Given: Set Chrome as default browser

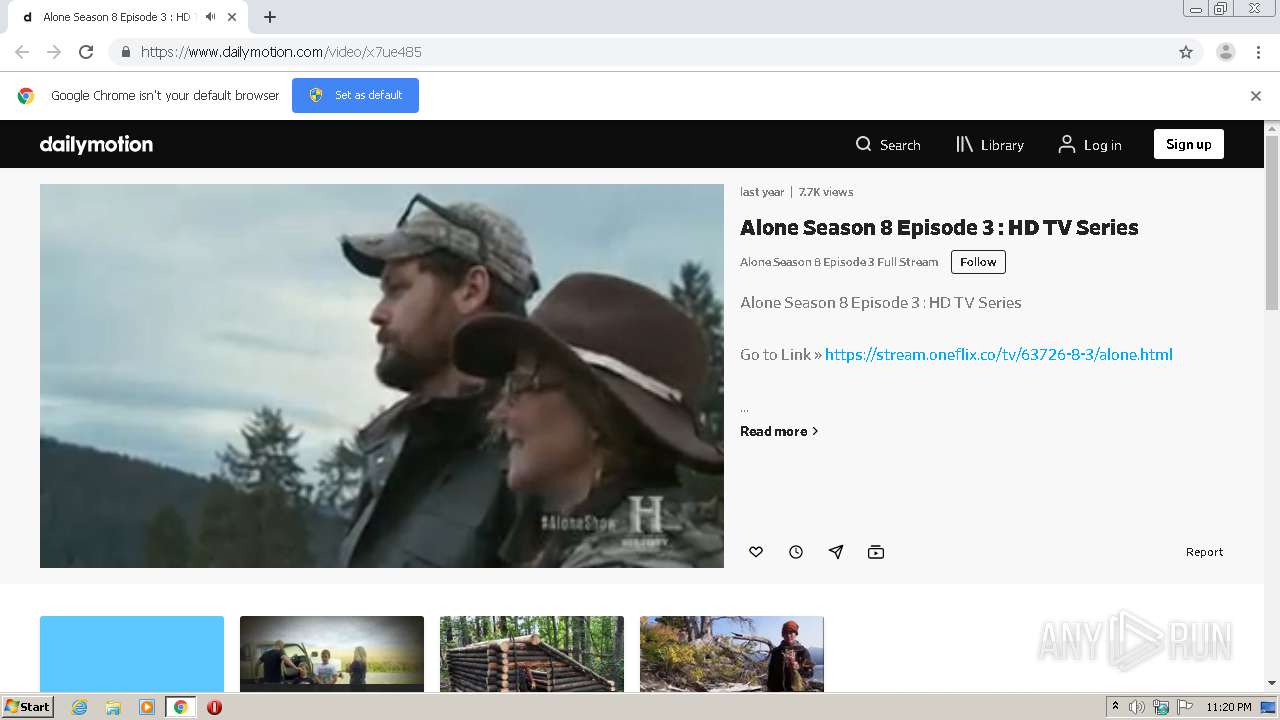Looking at the screenshot, I should (x=355, y=95).
